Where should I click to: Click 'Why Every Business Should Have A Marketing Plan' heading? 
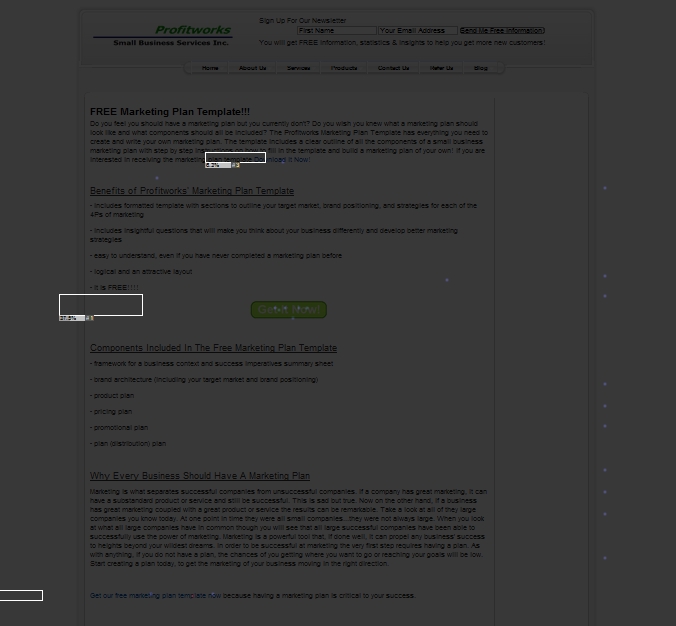coord(200,476)
